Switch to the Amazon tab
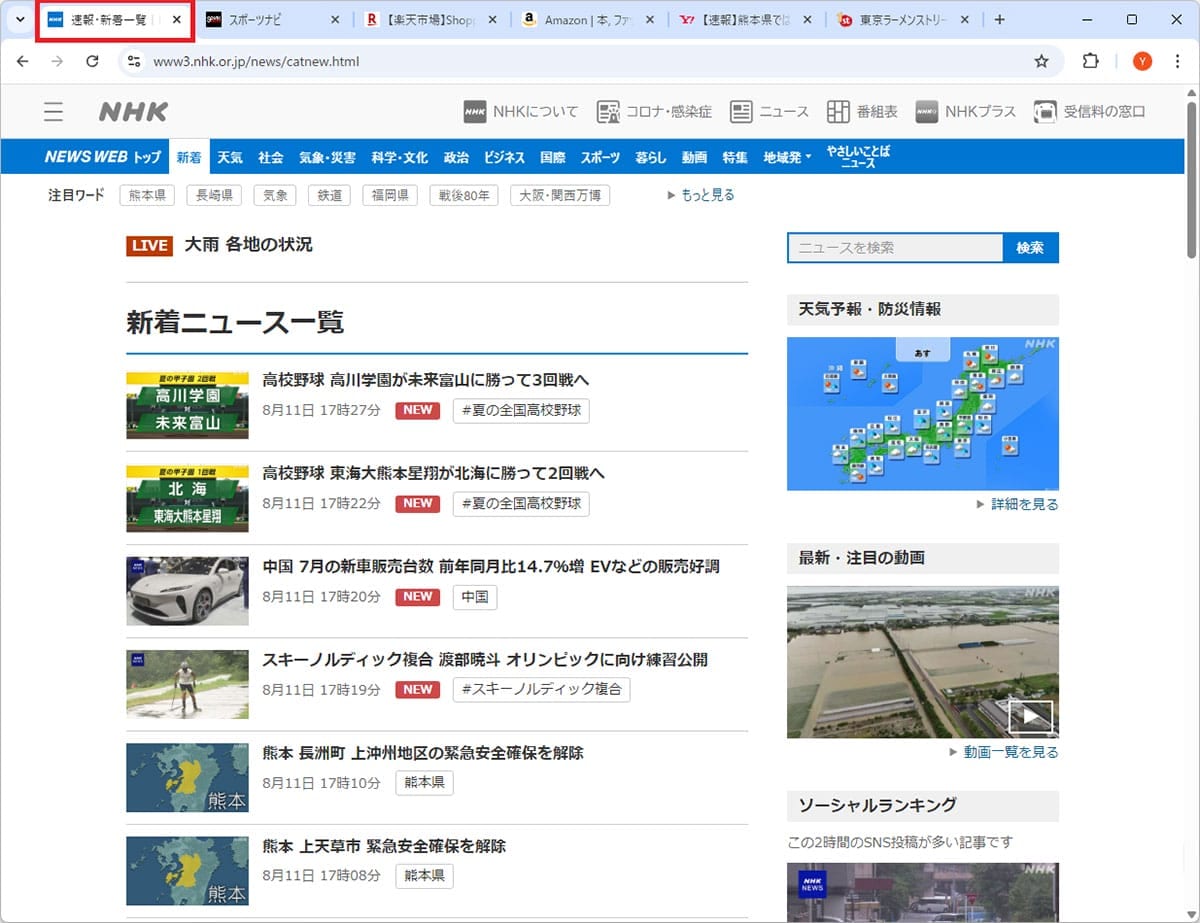 (x=590, y=20)
